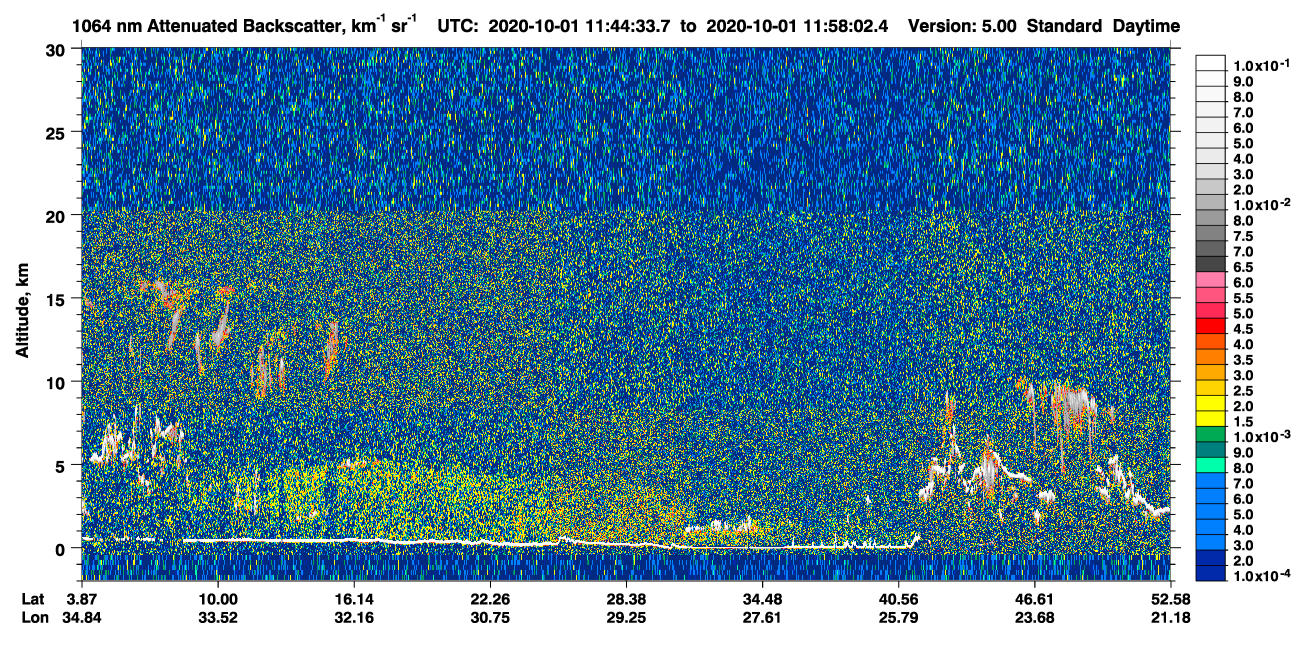
Task: Select the darkest navy swatch at the color bar bottom
Action: coord(1210,572)
